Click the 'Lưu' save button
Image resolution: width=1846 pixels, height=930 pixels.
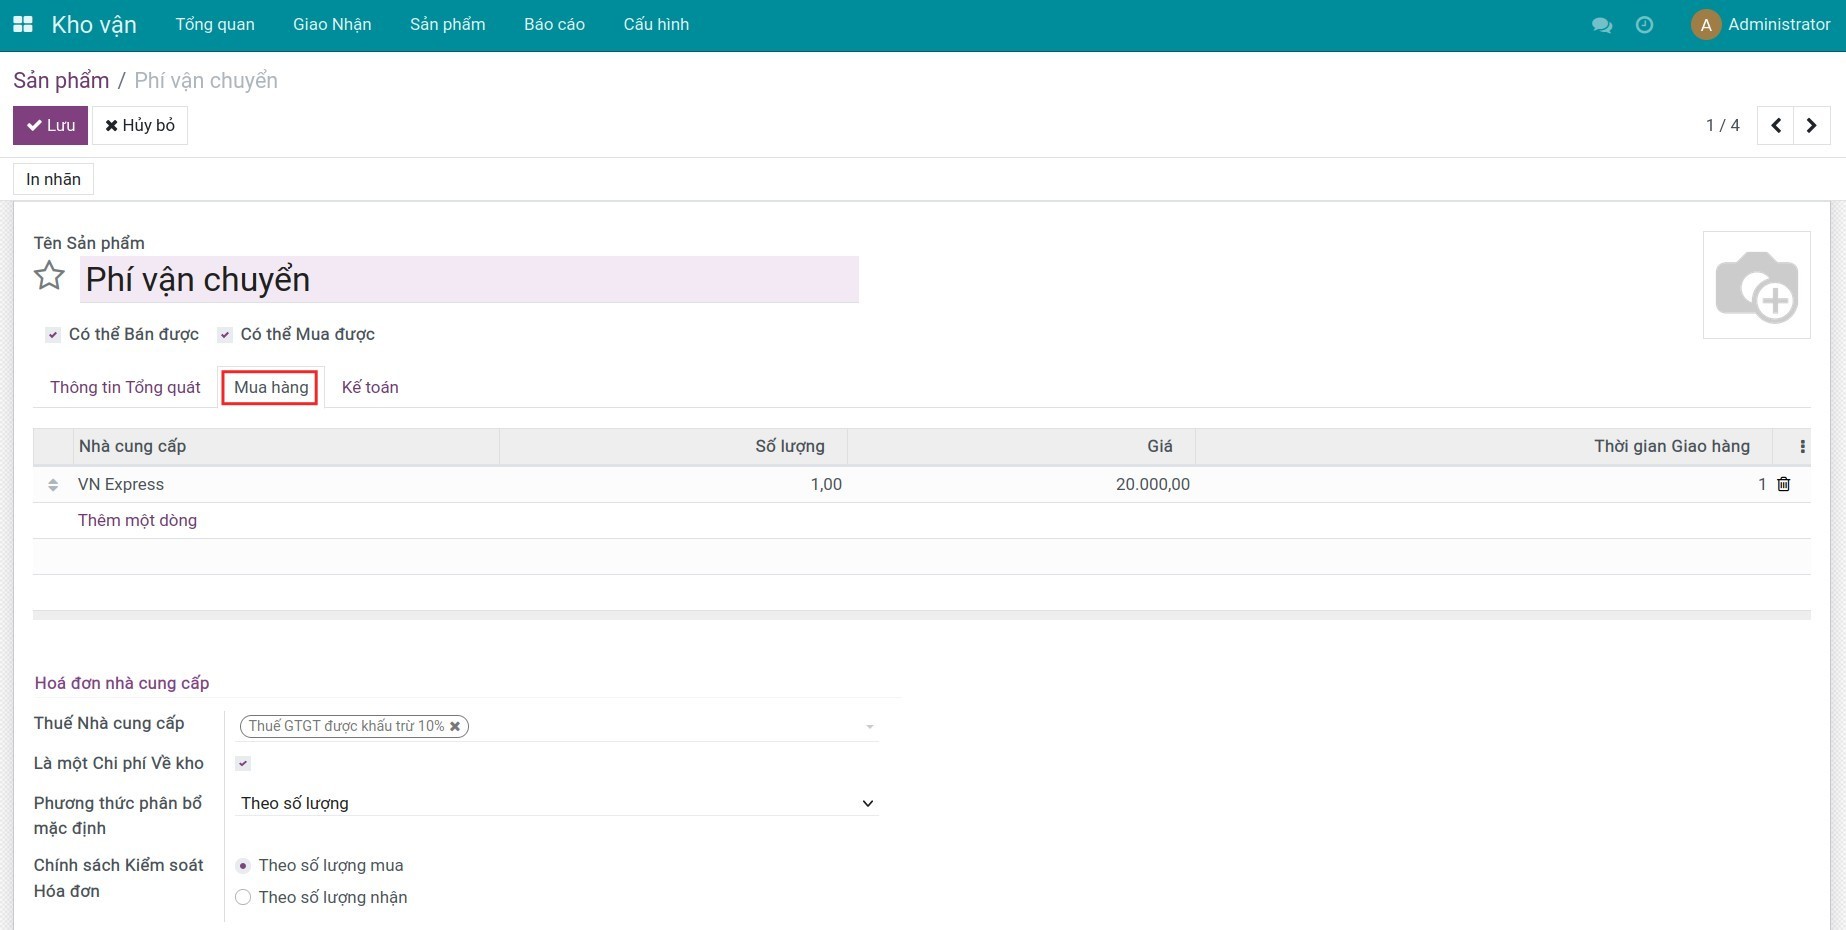click(50, 126)
